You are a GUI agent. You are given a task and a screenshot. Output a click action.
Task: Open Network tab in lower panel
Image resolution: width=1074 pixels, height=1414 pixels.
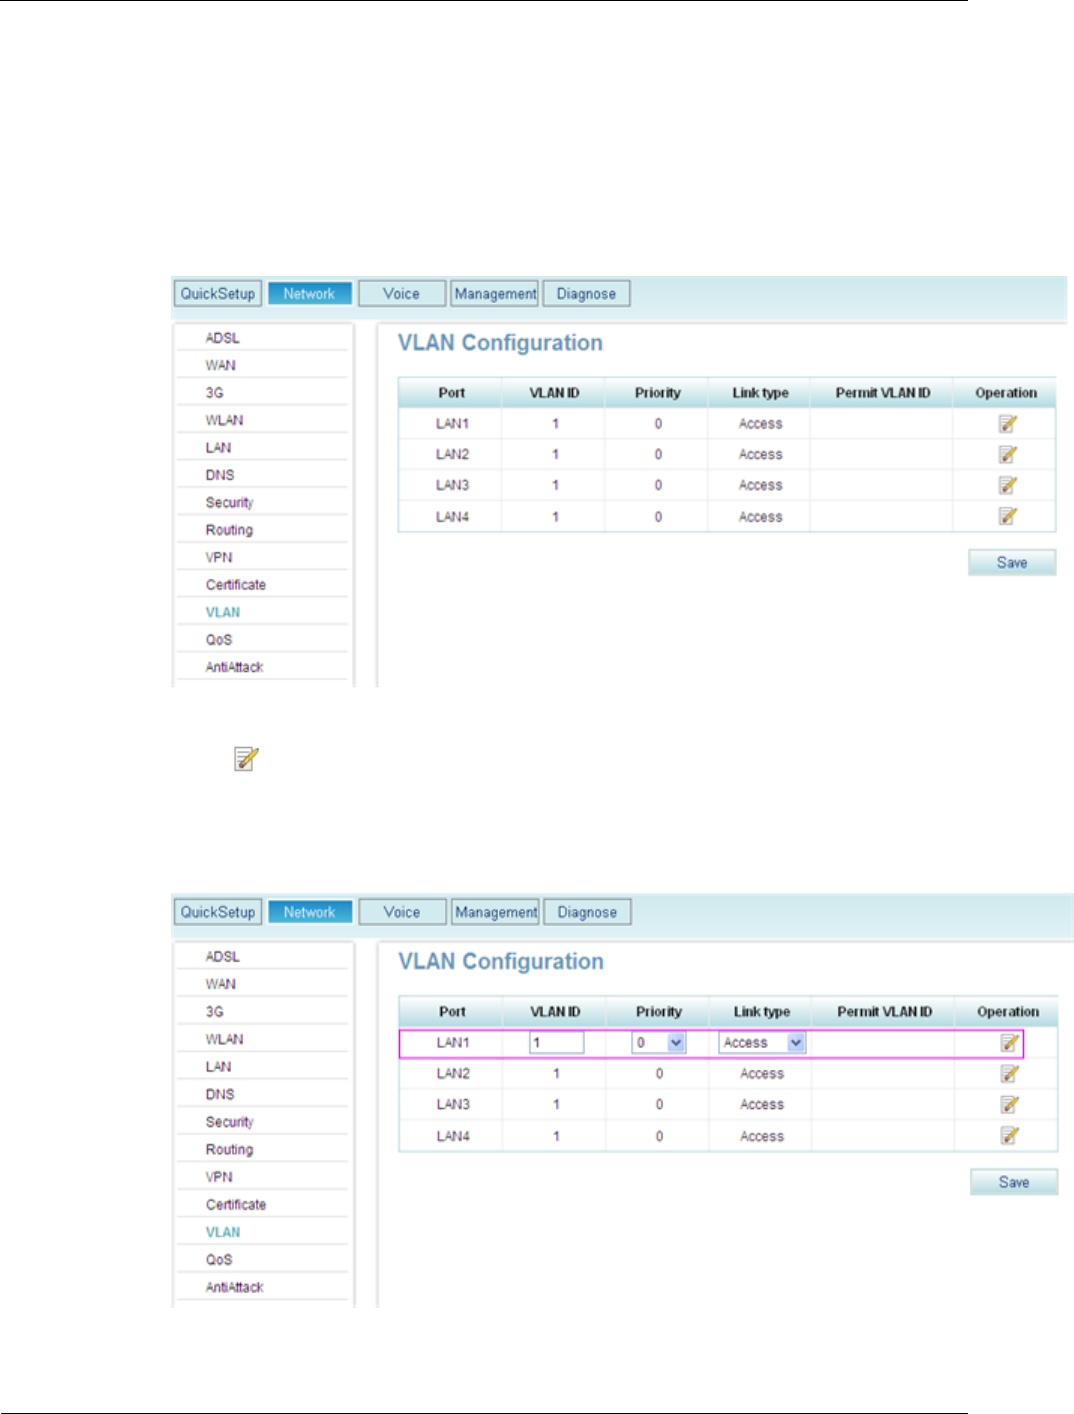click(310, 912)
